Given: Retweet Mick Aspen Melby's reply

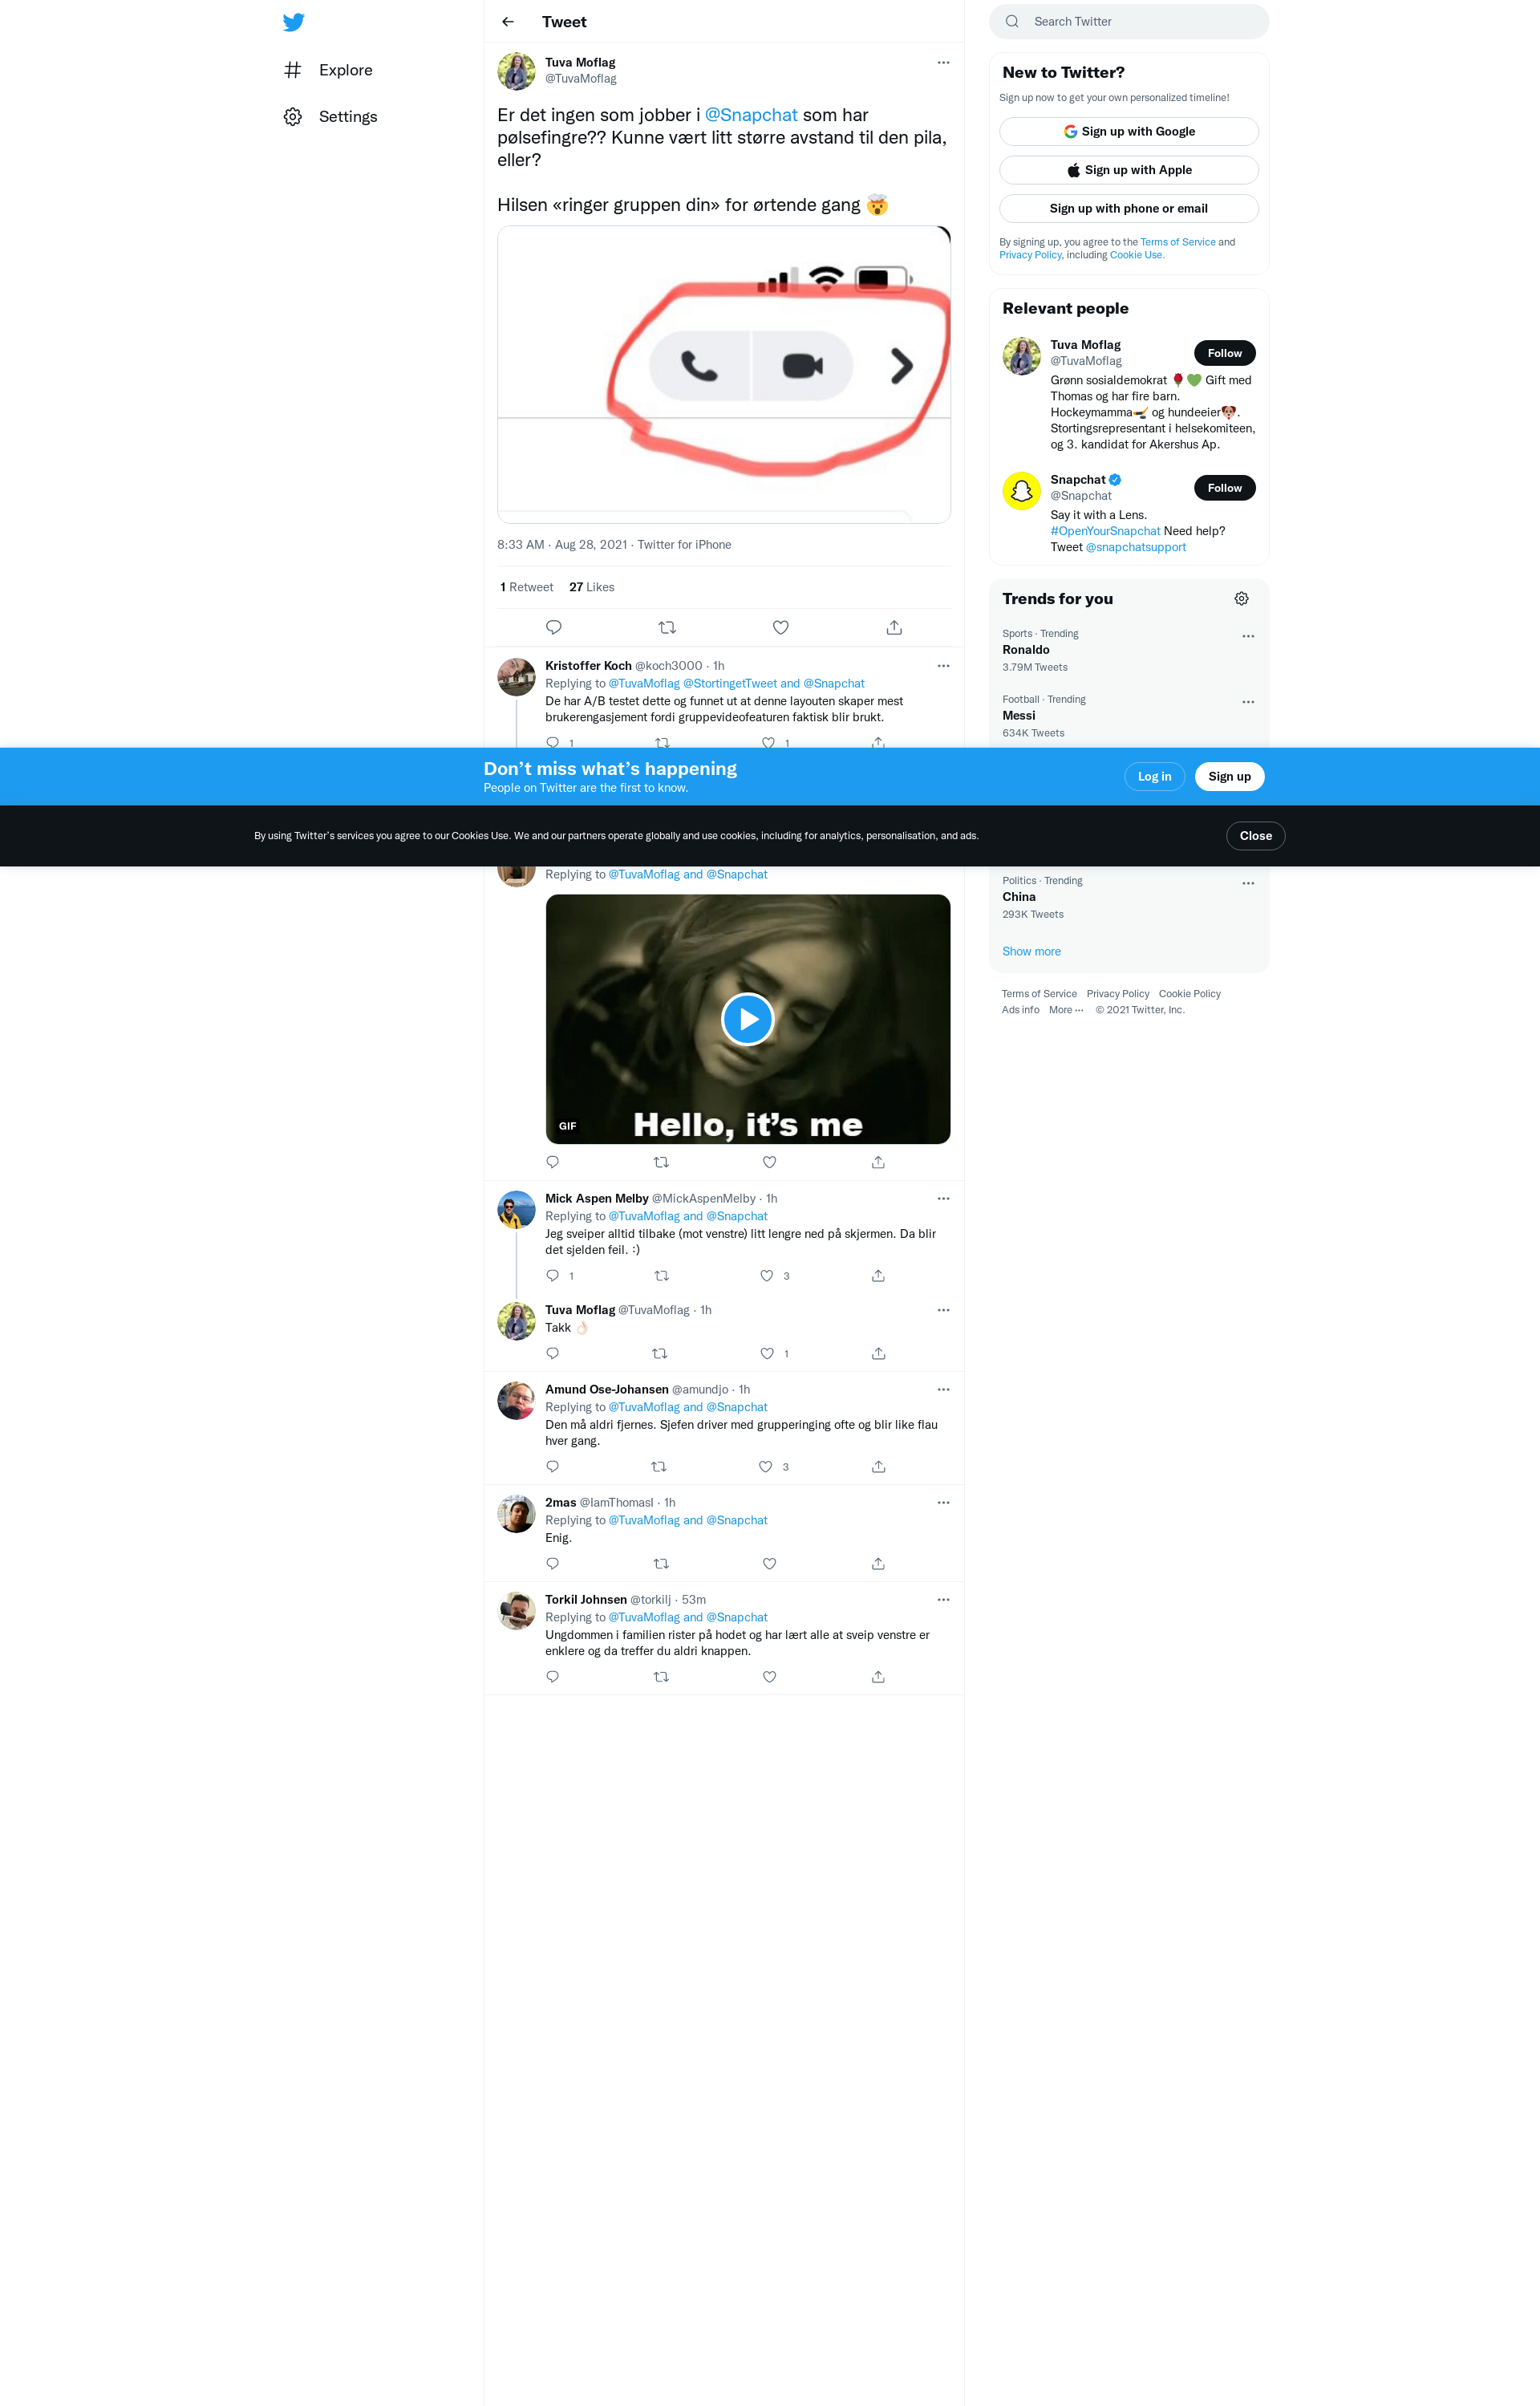Looking at the screenshot, I should tap(661, 1276).
